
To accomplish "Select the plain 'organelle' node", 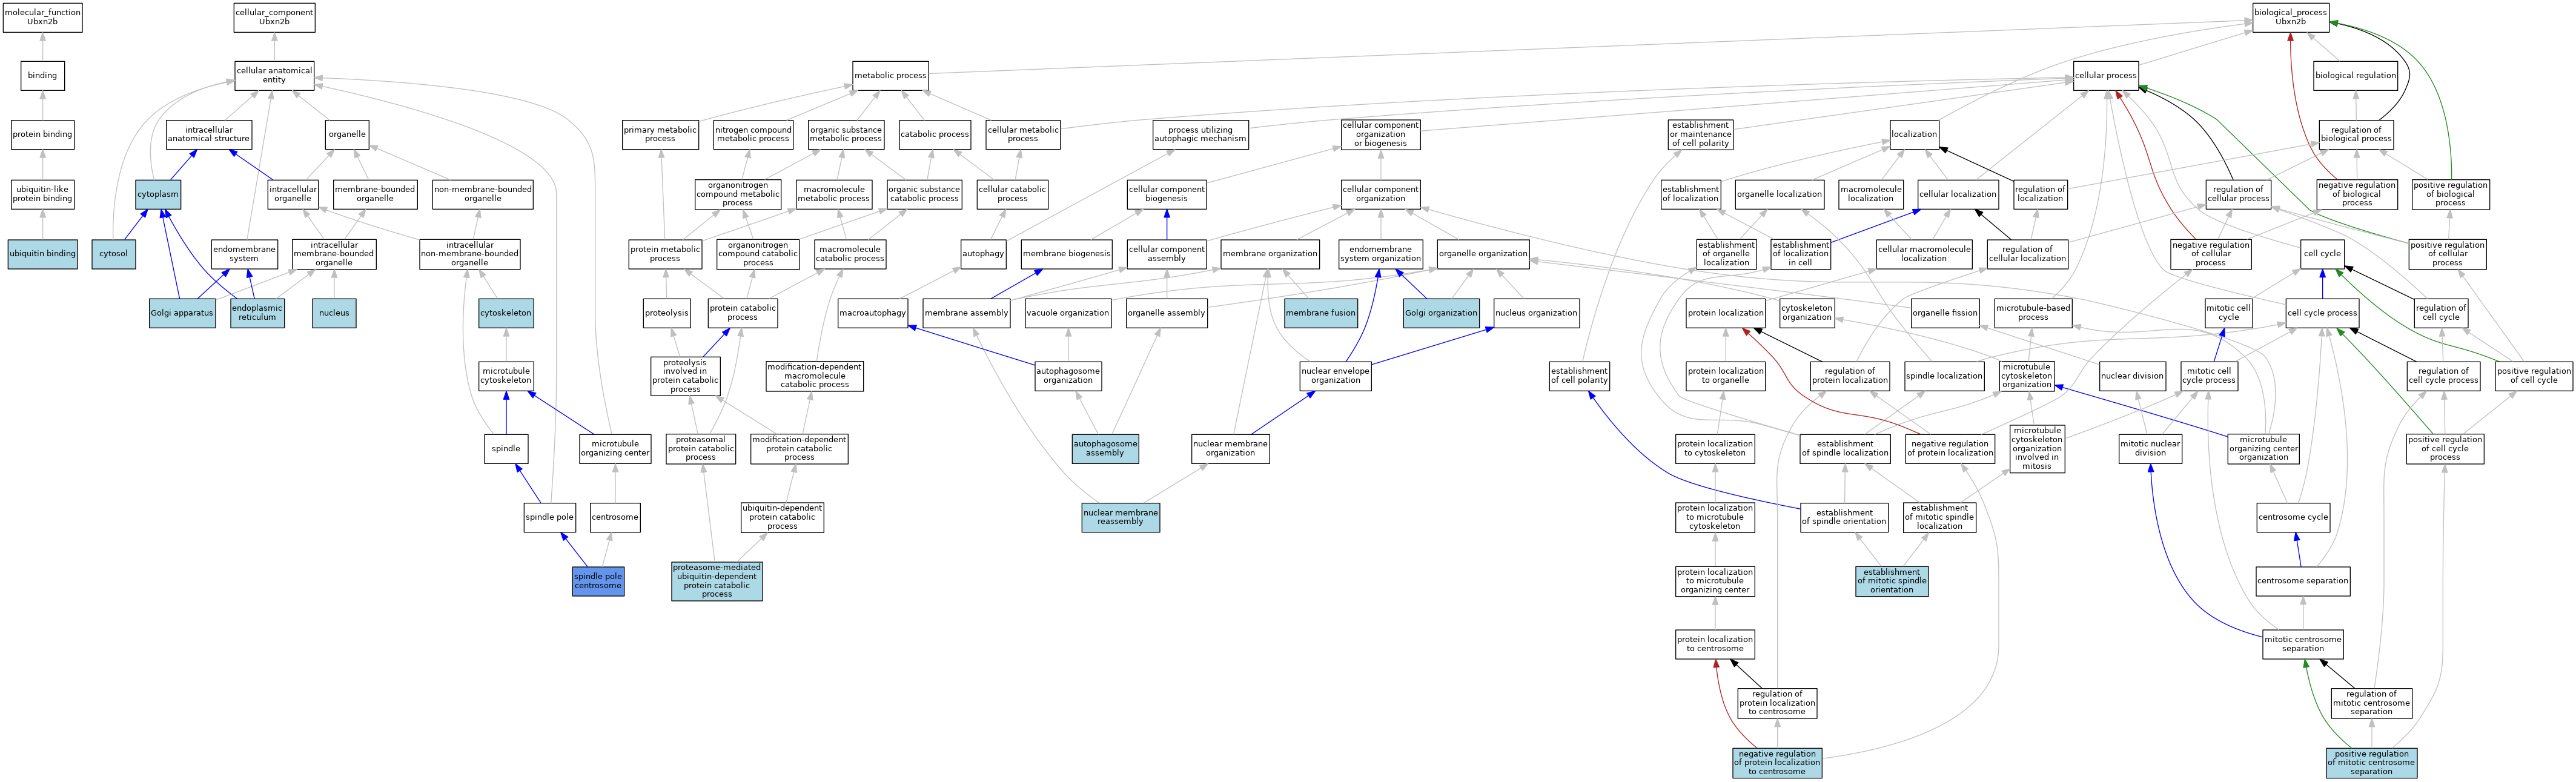I will pyautogui.click(x=347, y=135).
